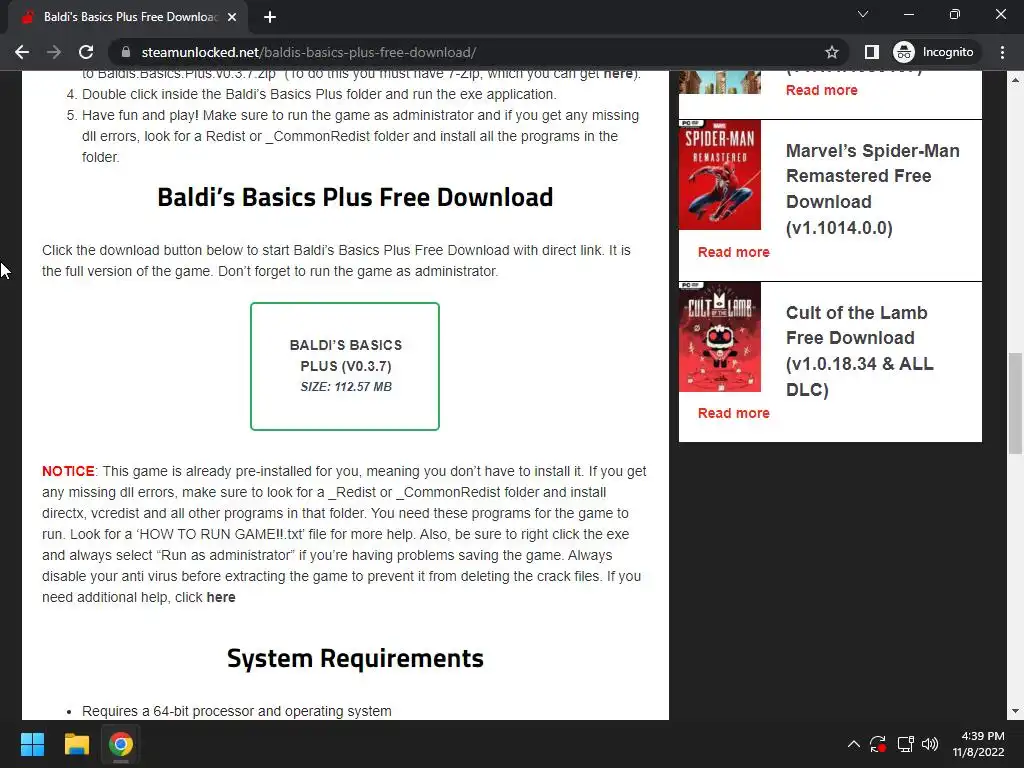Open the sync update tray icon
The image size is (1024, 768).
(x=878, y=744)
